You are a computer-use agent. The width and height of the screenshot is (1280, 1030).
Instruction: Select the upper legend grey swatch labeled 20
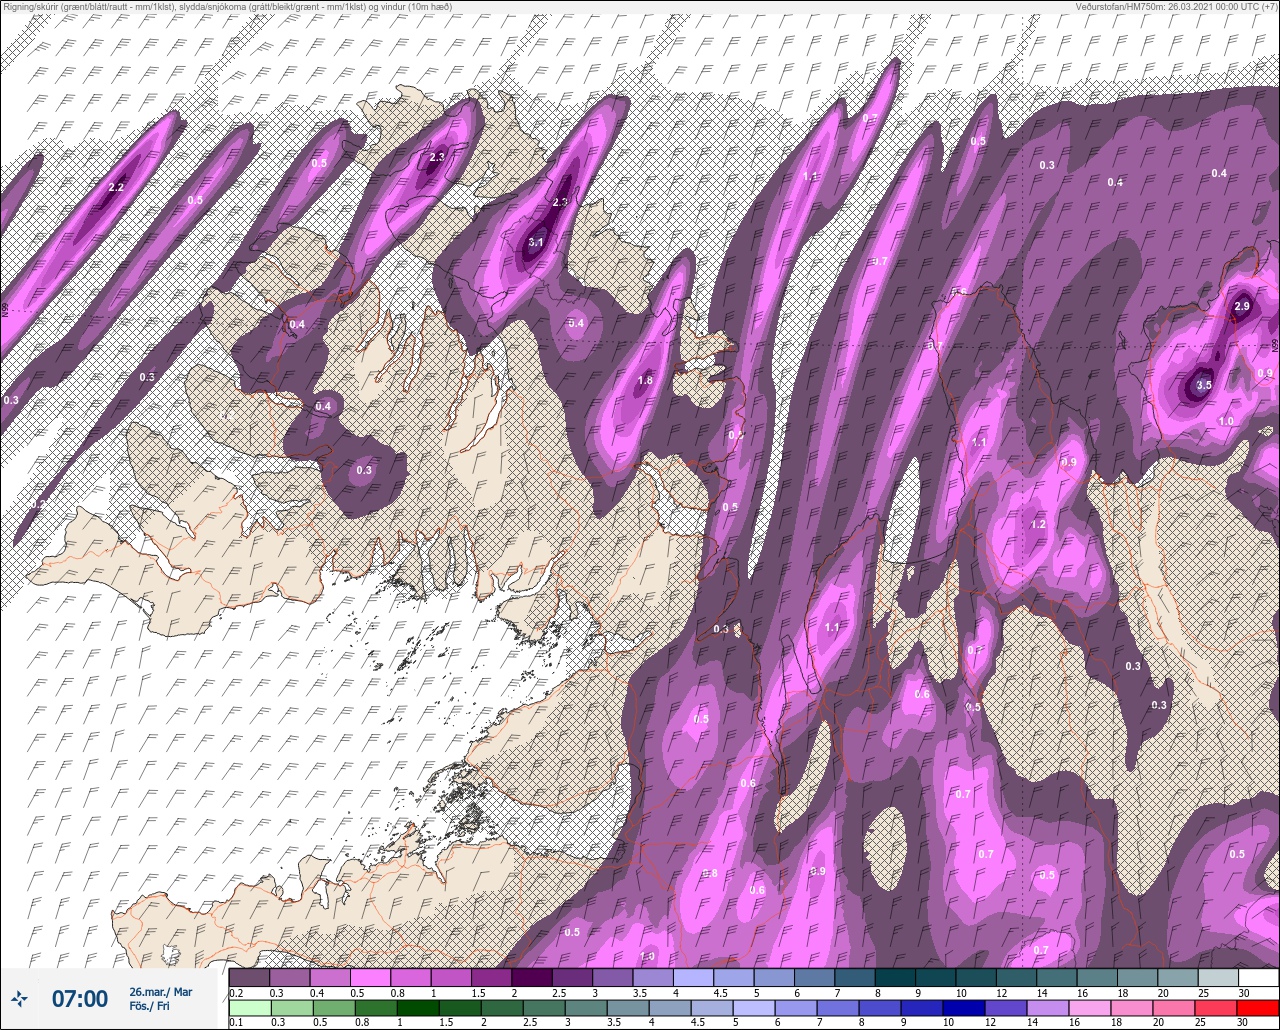point(1177,977)
